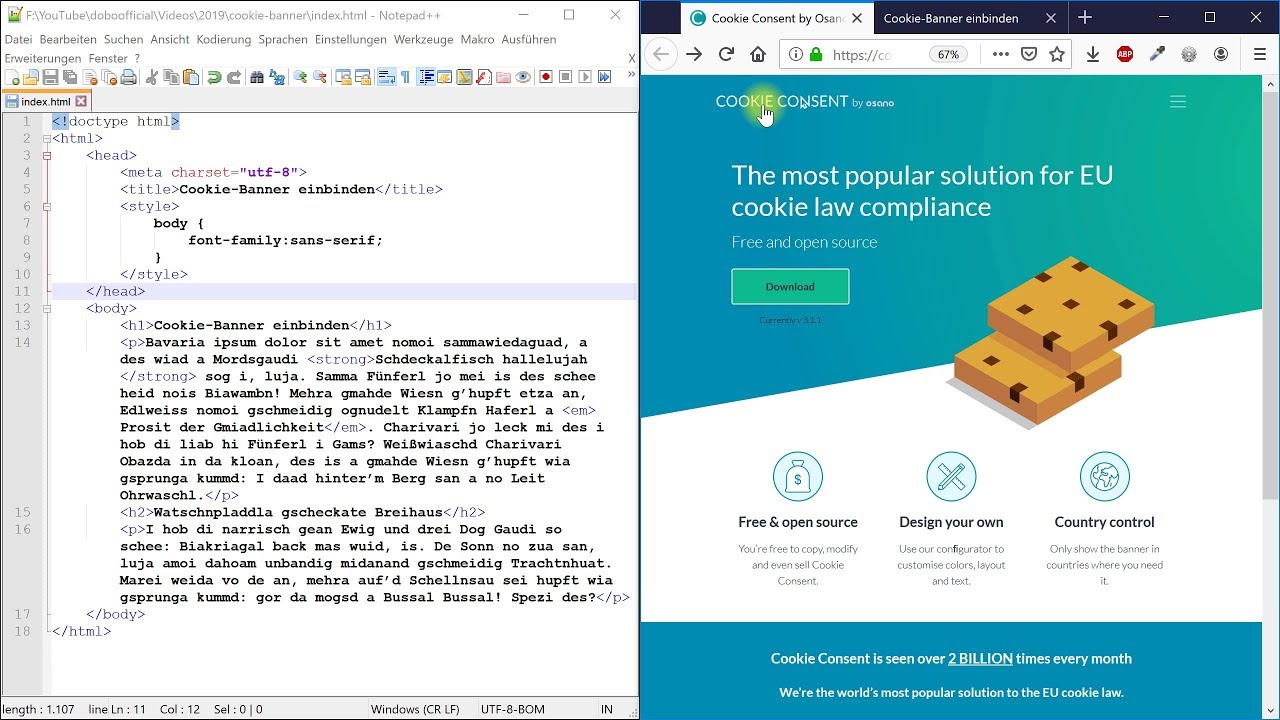The width and height of the screenshot is (1280, 720).
Task: Show site information icon in address bar
Action: point(796,55)
